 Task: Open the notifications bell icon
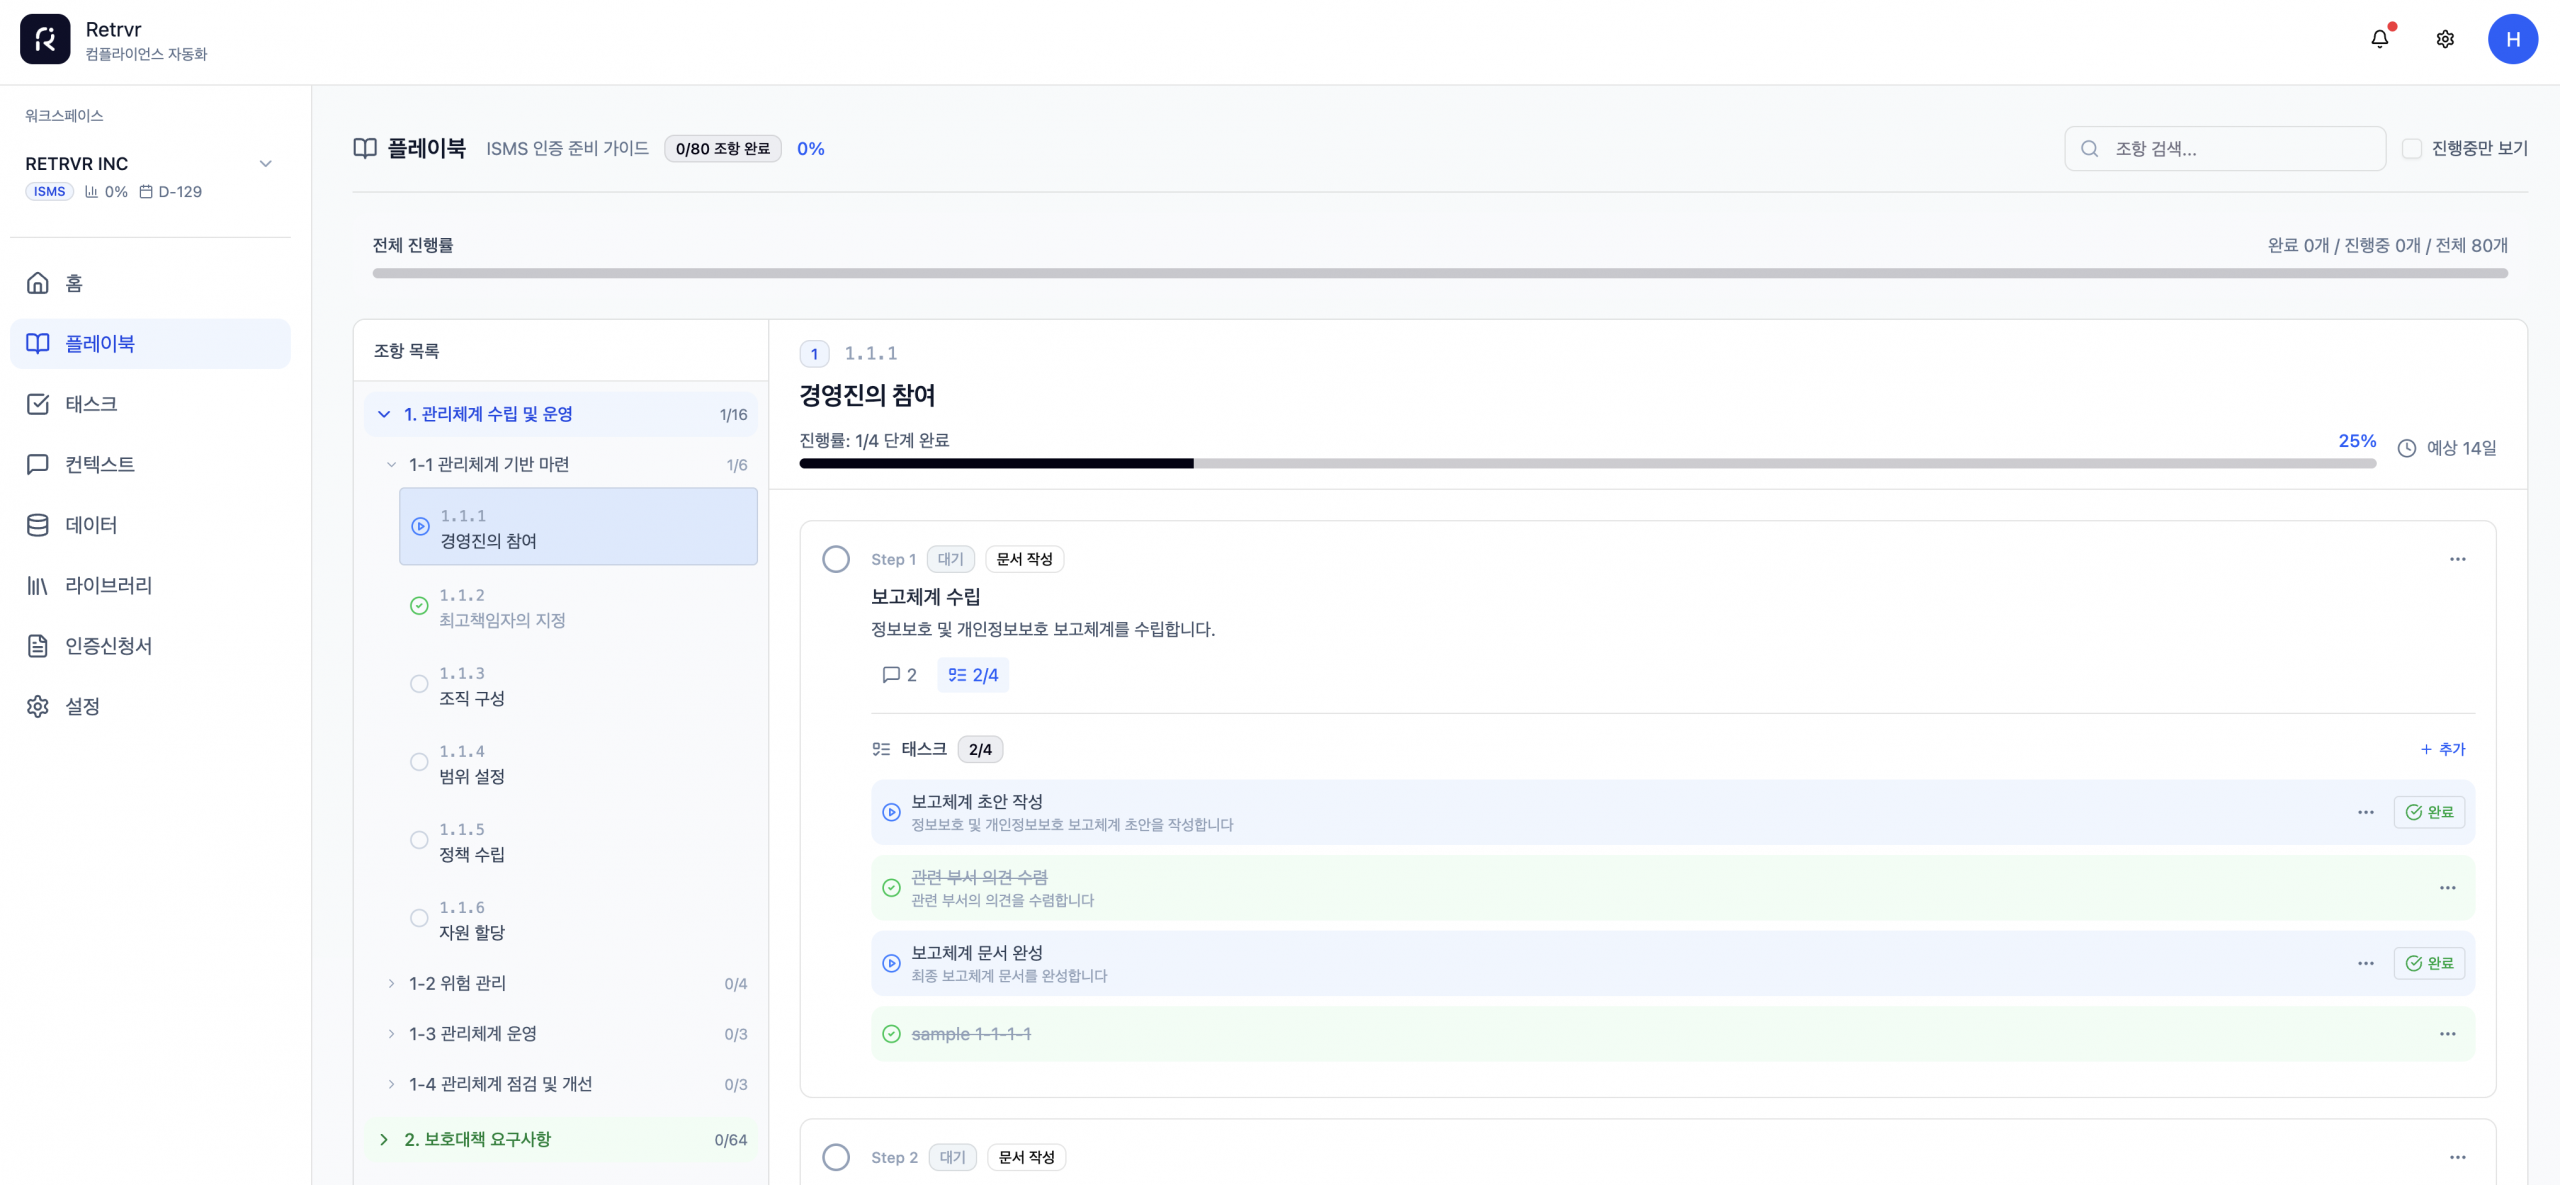click(x=2379, y=39)
